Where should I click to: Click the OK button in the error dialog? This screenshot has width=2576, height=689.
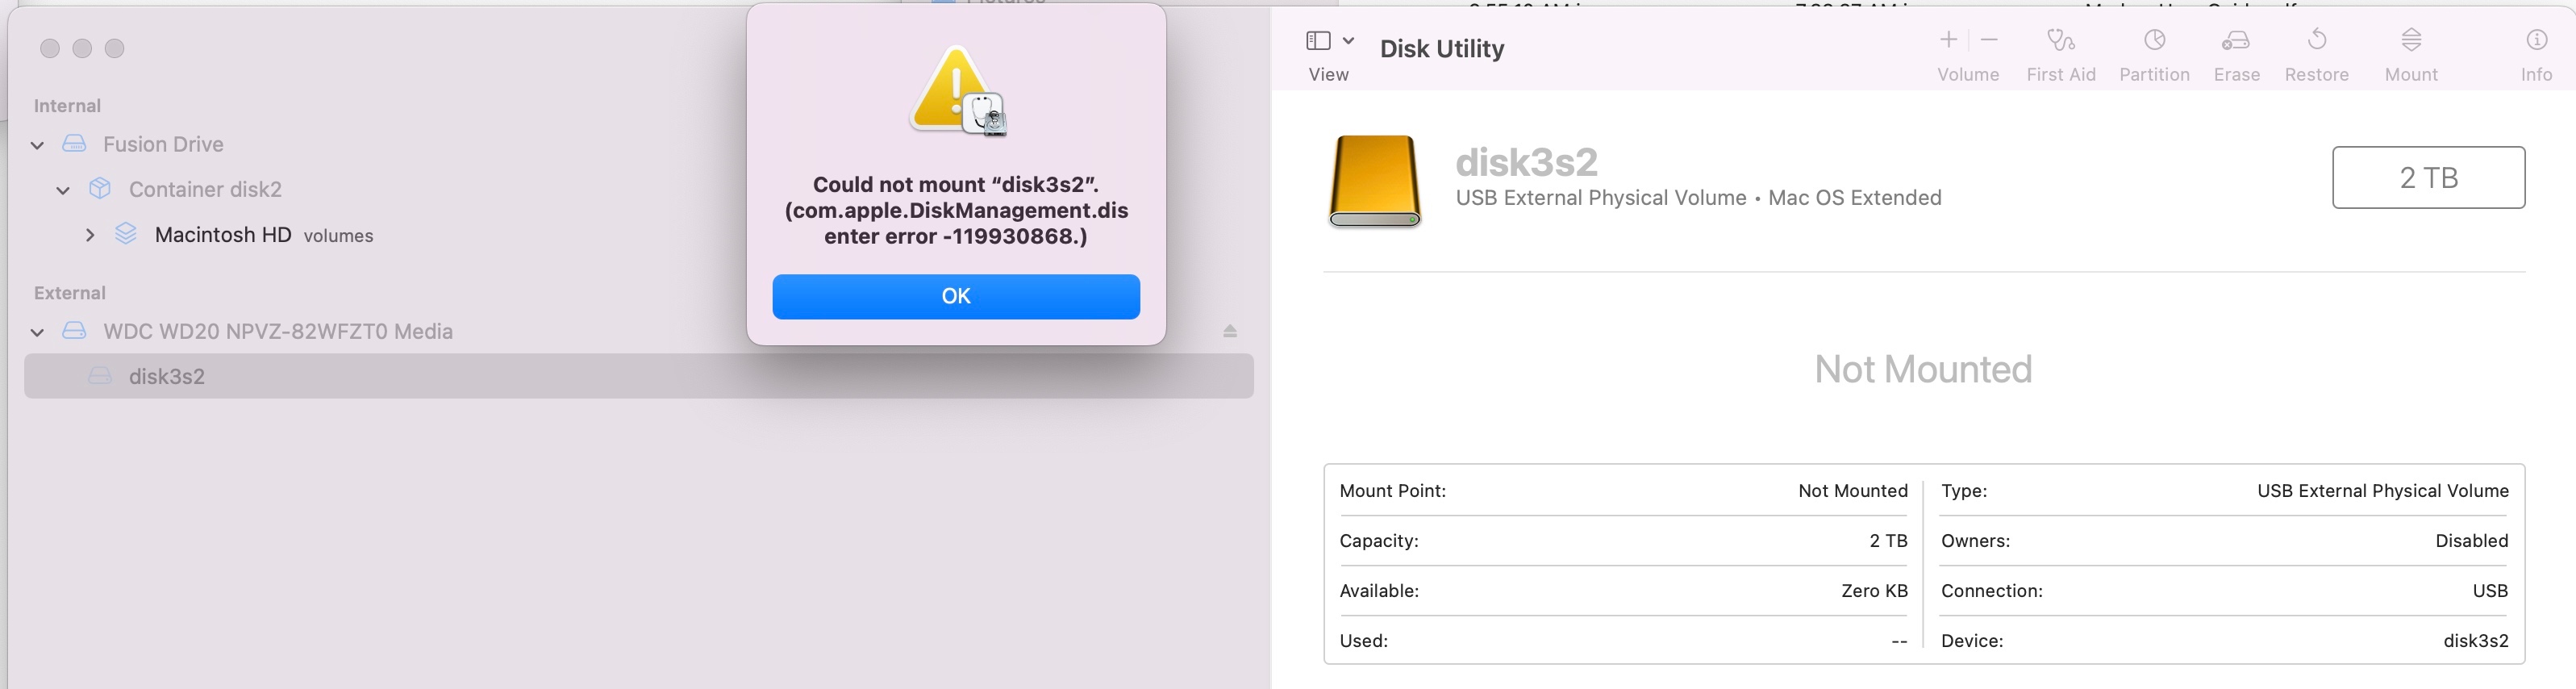point(955,296)
